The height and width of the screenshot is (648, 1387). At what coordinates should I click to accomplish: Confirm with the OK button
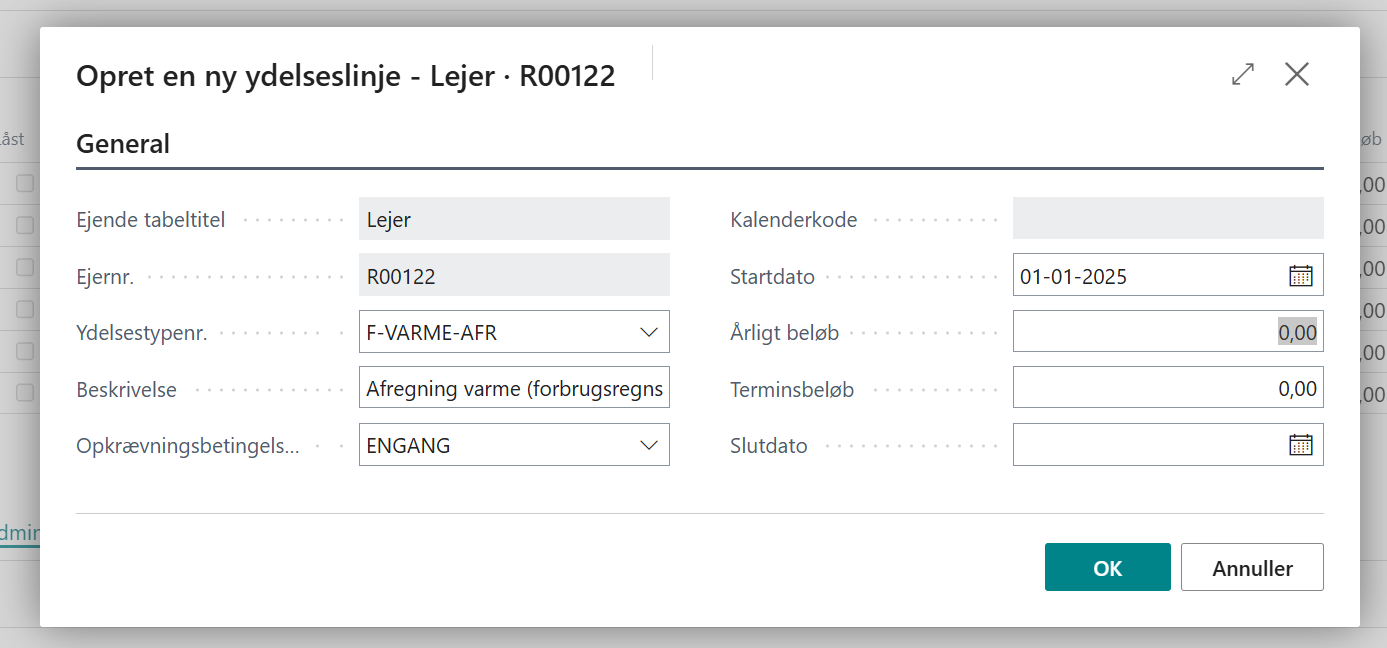click(x=1107, y=568)
